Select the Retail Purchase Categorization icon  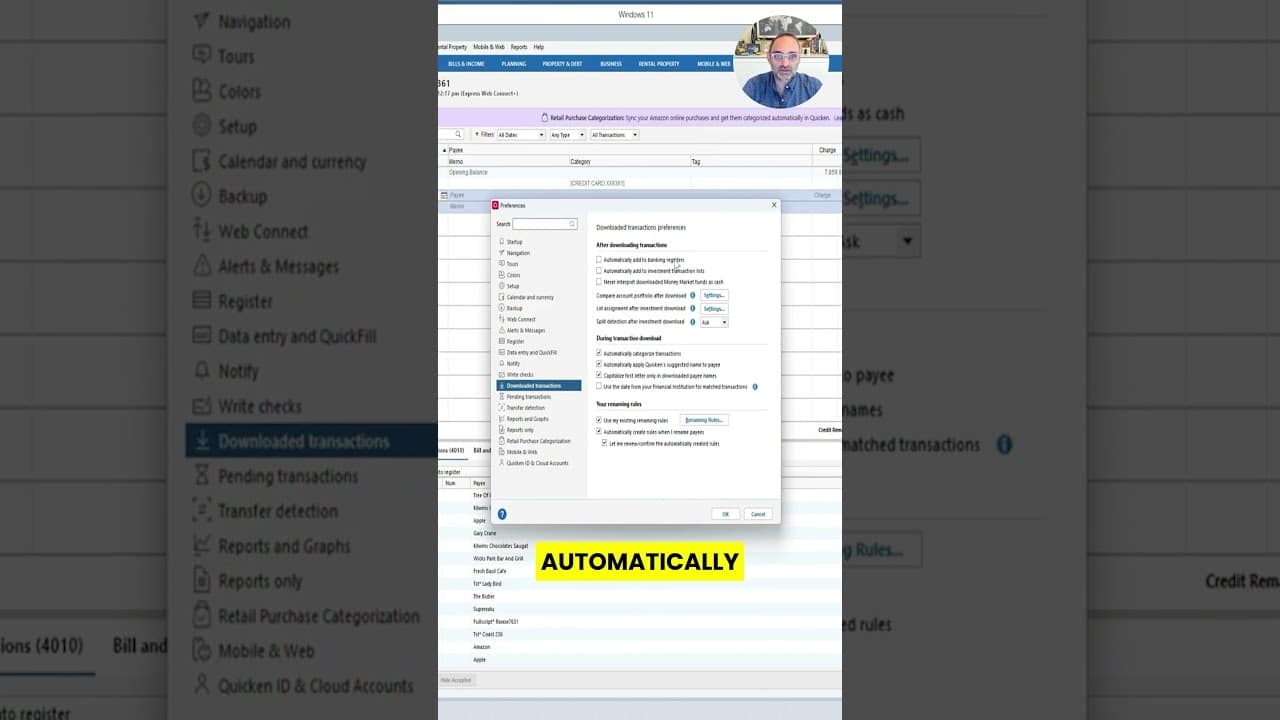tap(501, 441)
